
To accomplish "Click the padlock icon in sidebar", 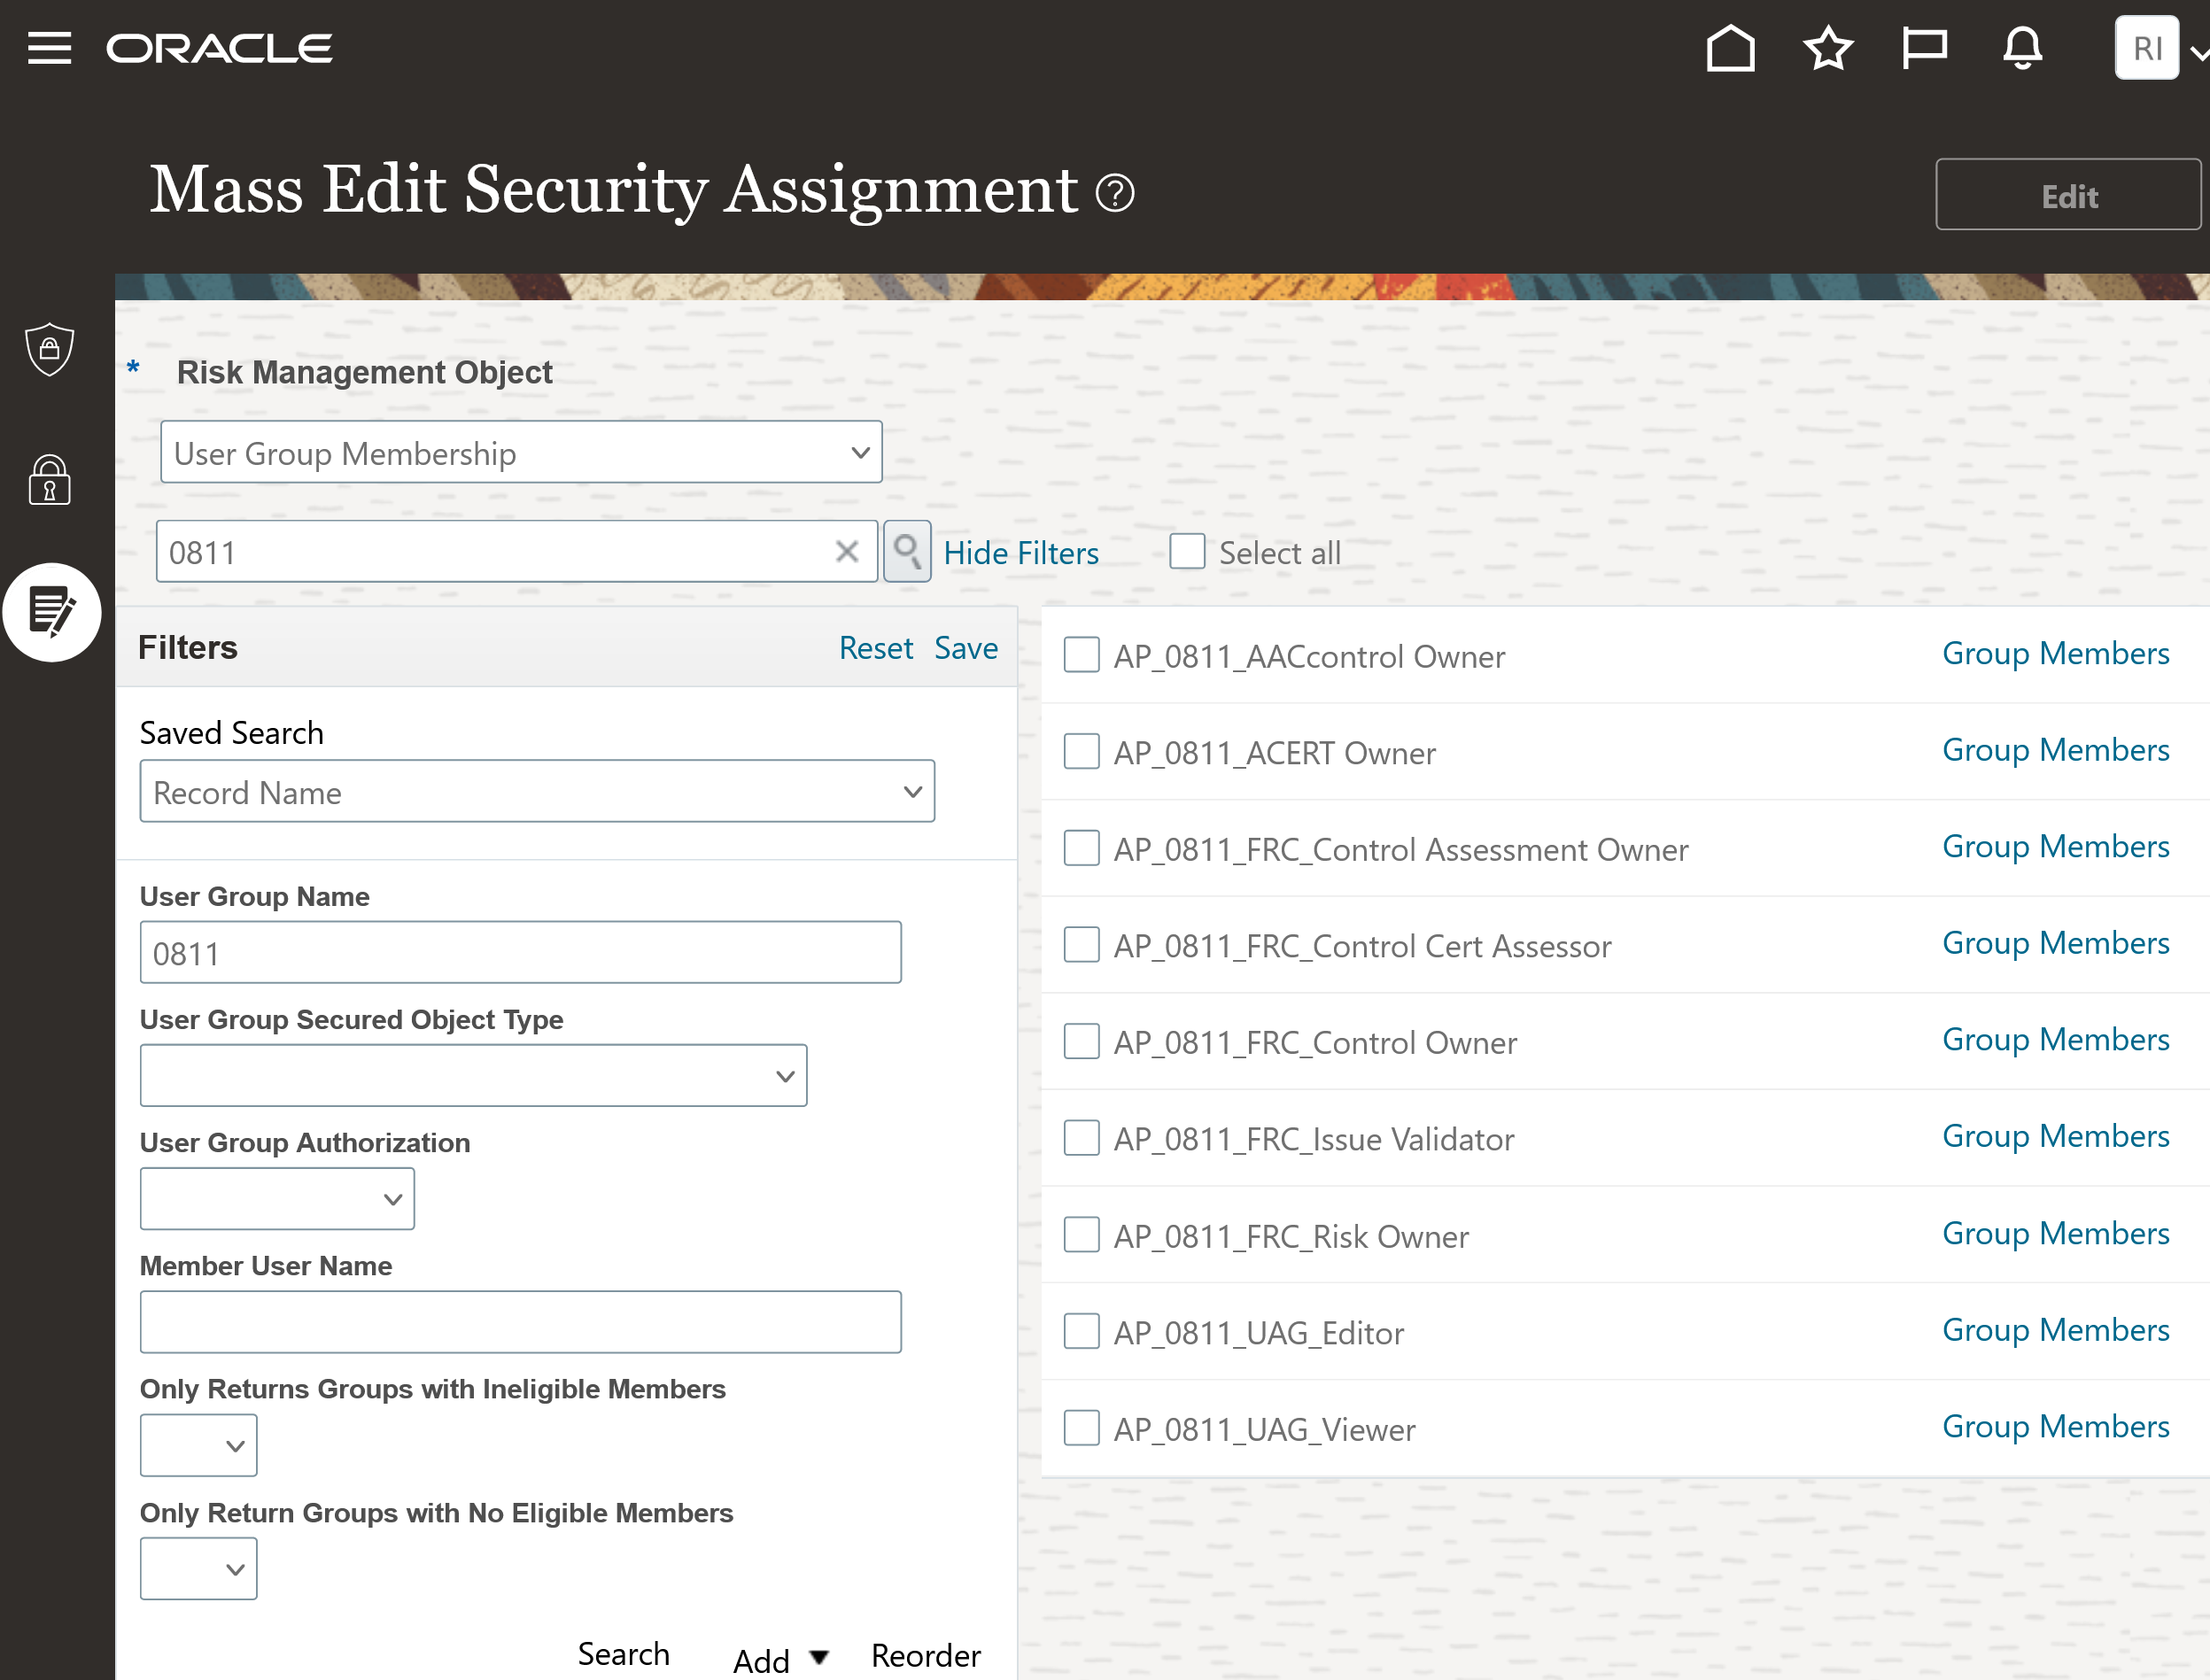I will (x=49, y=480).
